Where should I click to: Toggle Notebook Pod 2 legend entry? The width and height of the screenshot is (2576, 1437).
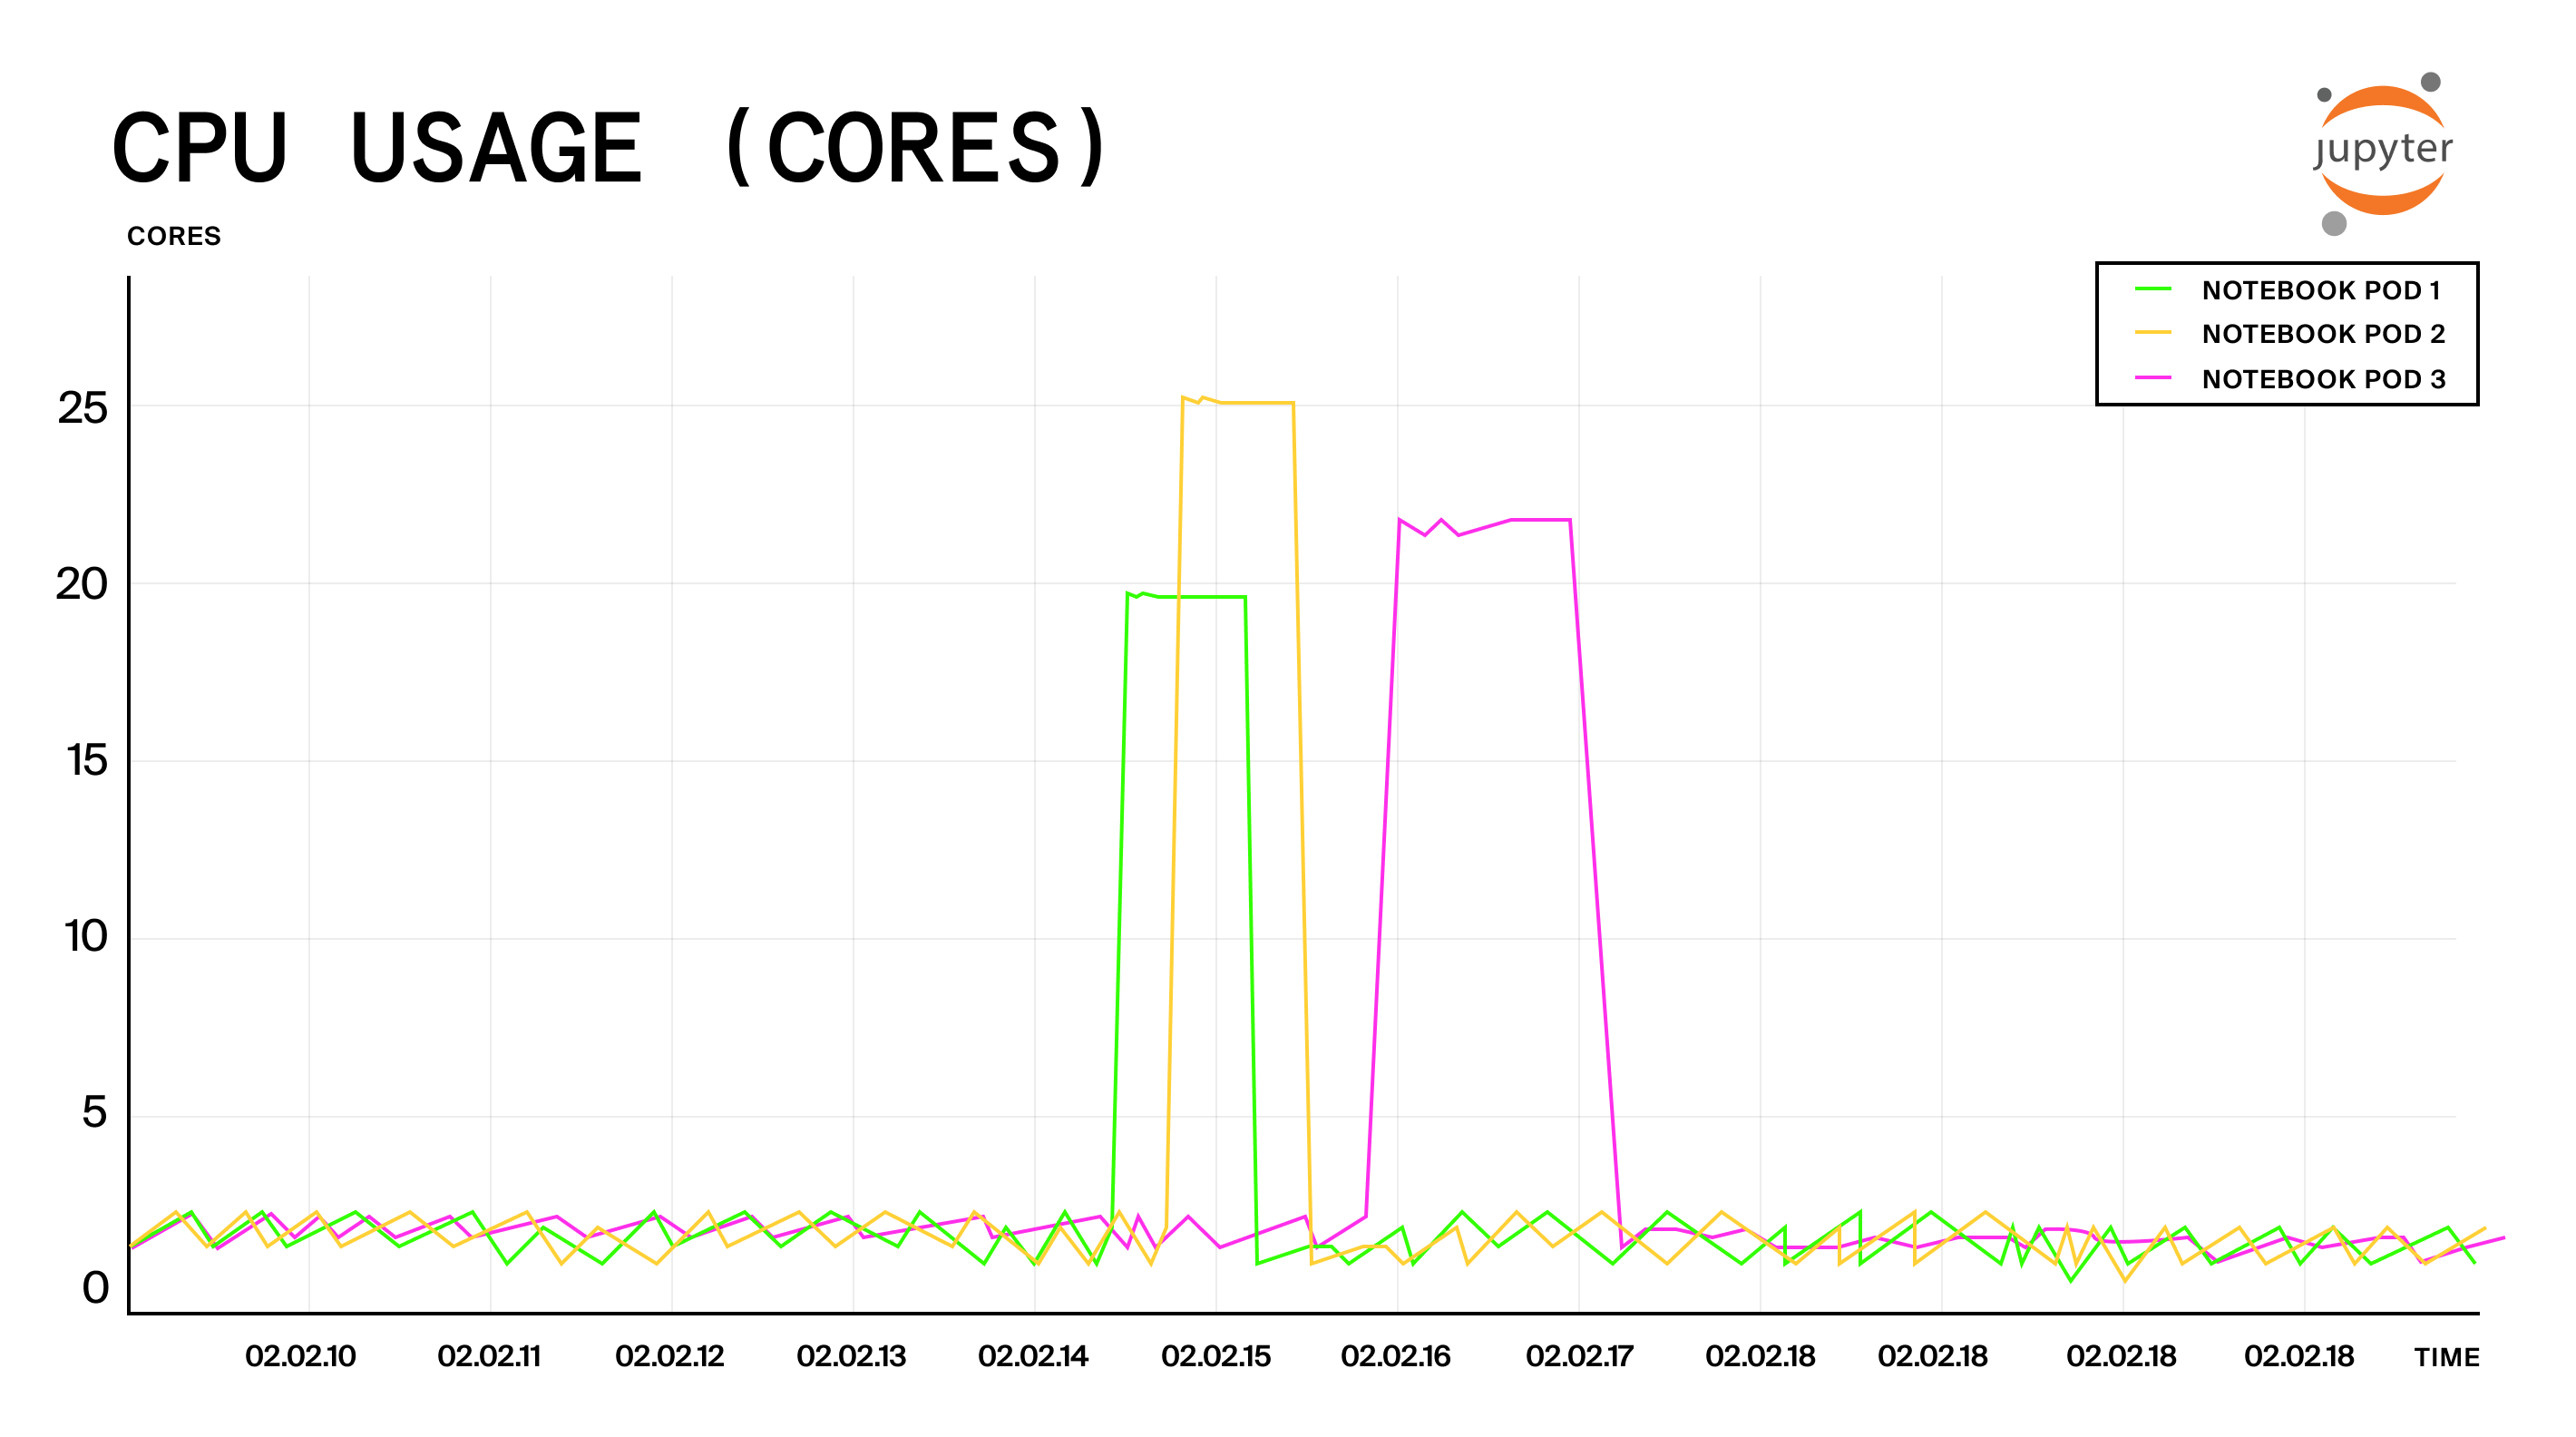point(2322,334)
